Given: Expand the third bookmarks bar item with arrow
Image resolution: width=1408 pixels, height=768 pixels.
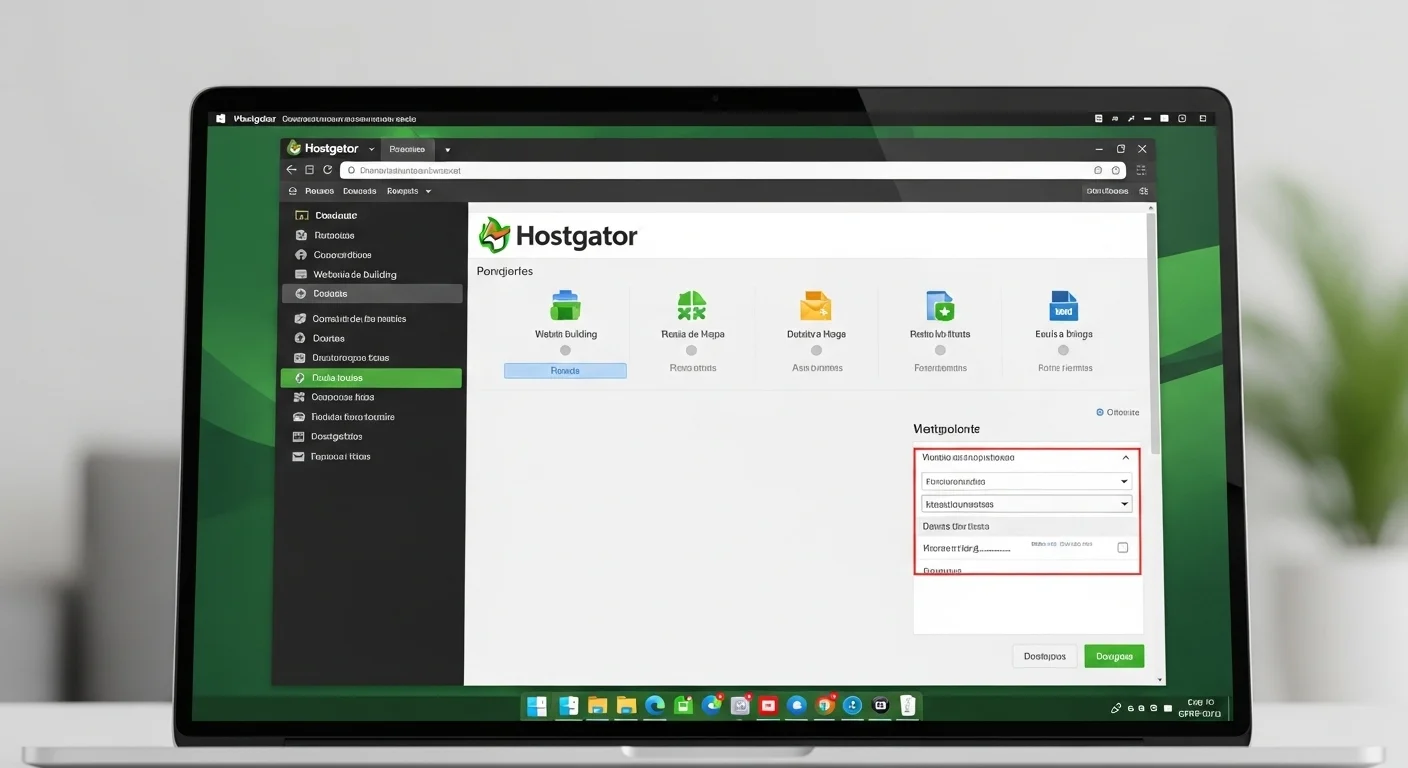Looking at the screenshot, I should pos(409,191).
